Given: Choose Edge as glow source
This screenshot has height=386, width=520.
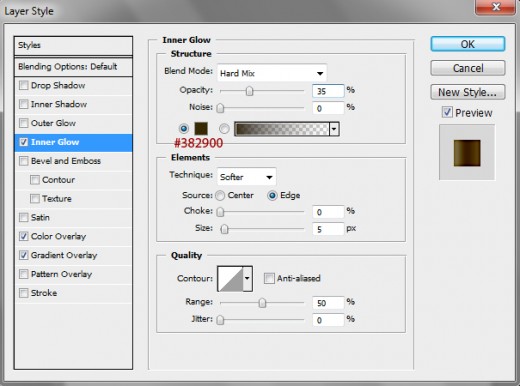Looking at the screenshot, I should click(x=272, y=195).
